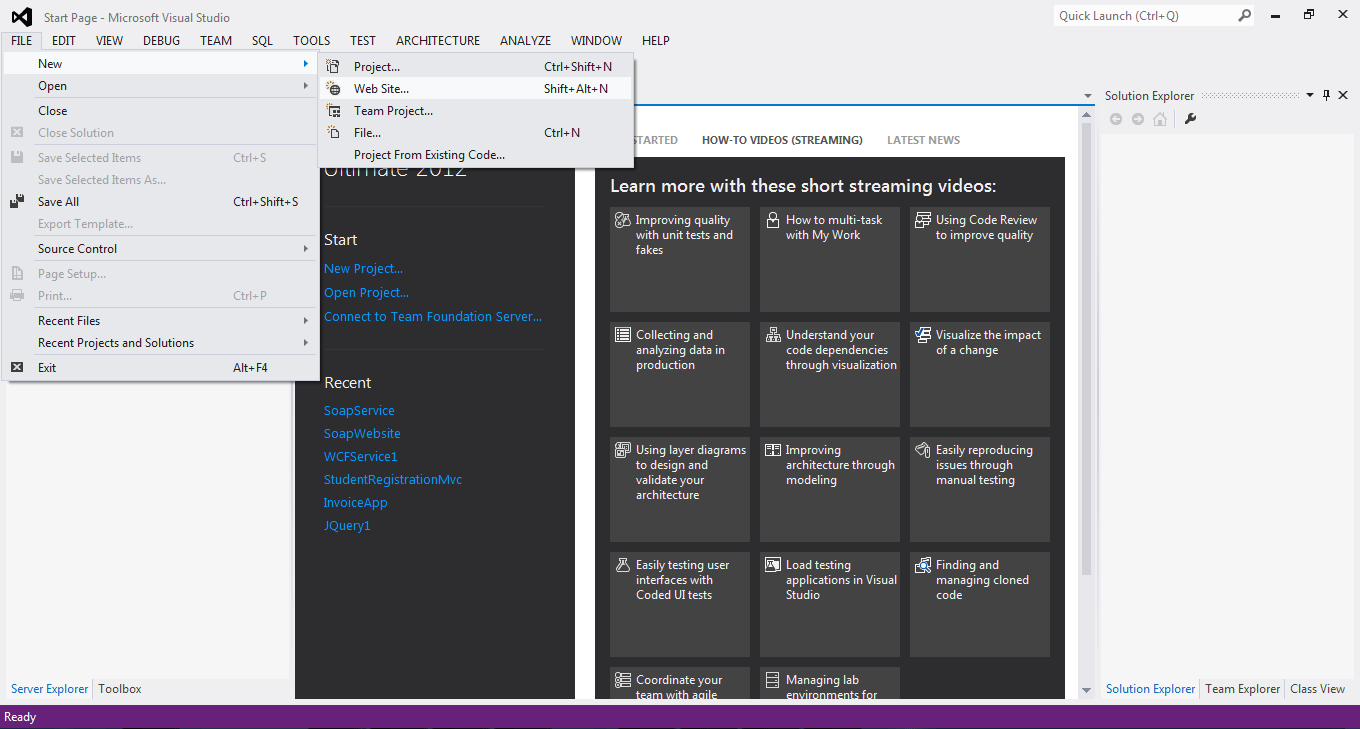This screenshot has height=729, width=1360.
Task: Switch to the Latest News tab
Action: click(923, 141)
